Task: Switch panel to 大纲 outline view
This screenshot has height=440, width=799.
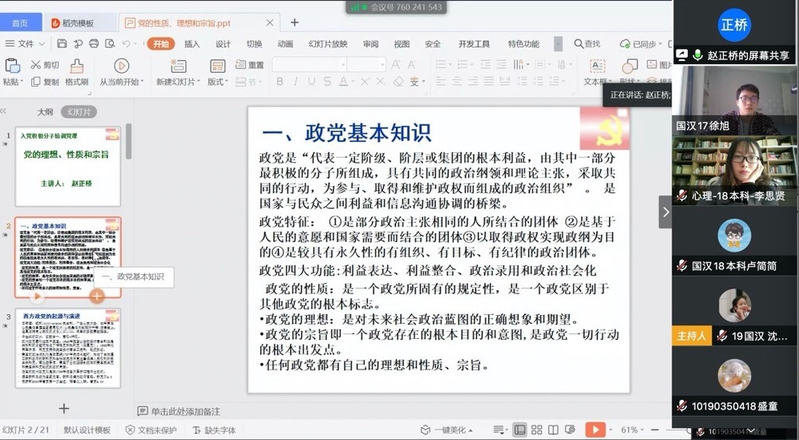Action: click(x=45, y=112)
